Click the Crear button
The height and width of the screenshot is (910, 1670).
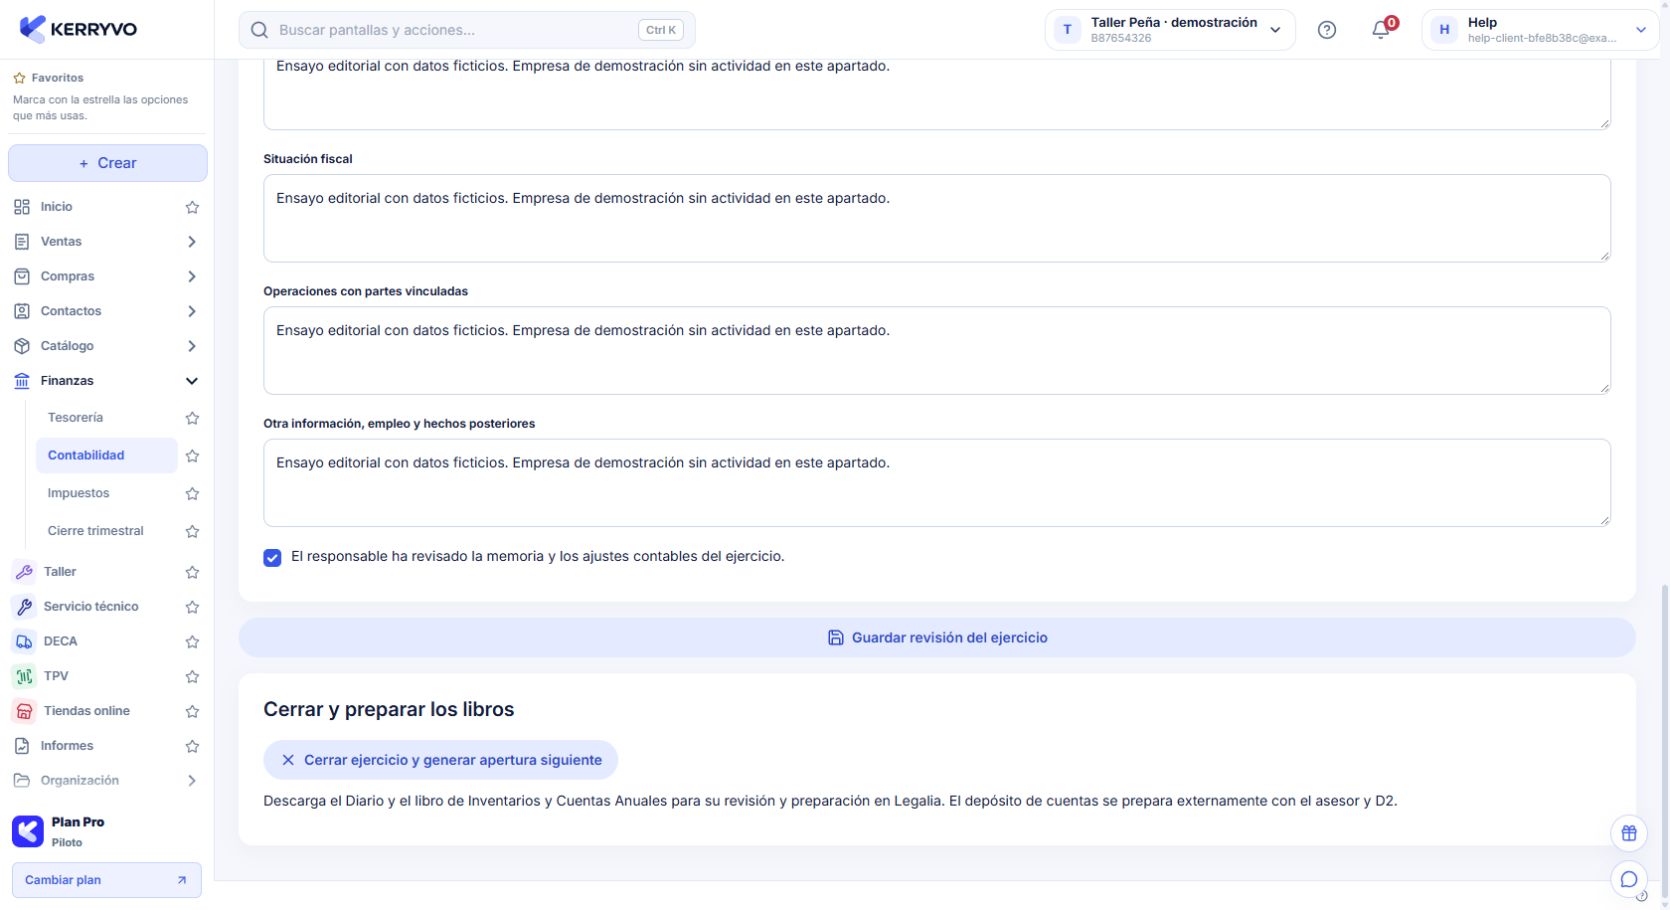pos(108,163)
